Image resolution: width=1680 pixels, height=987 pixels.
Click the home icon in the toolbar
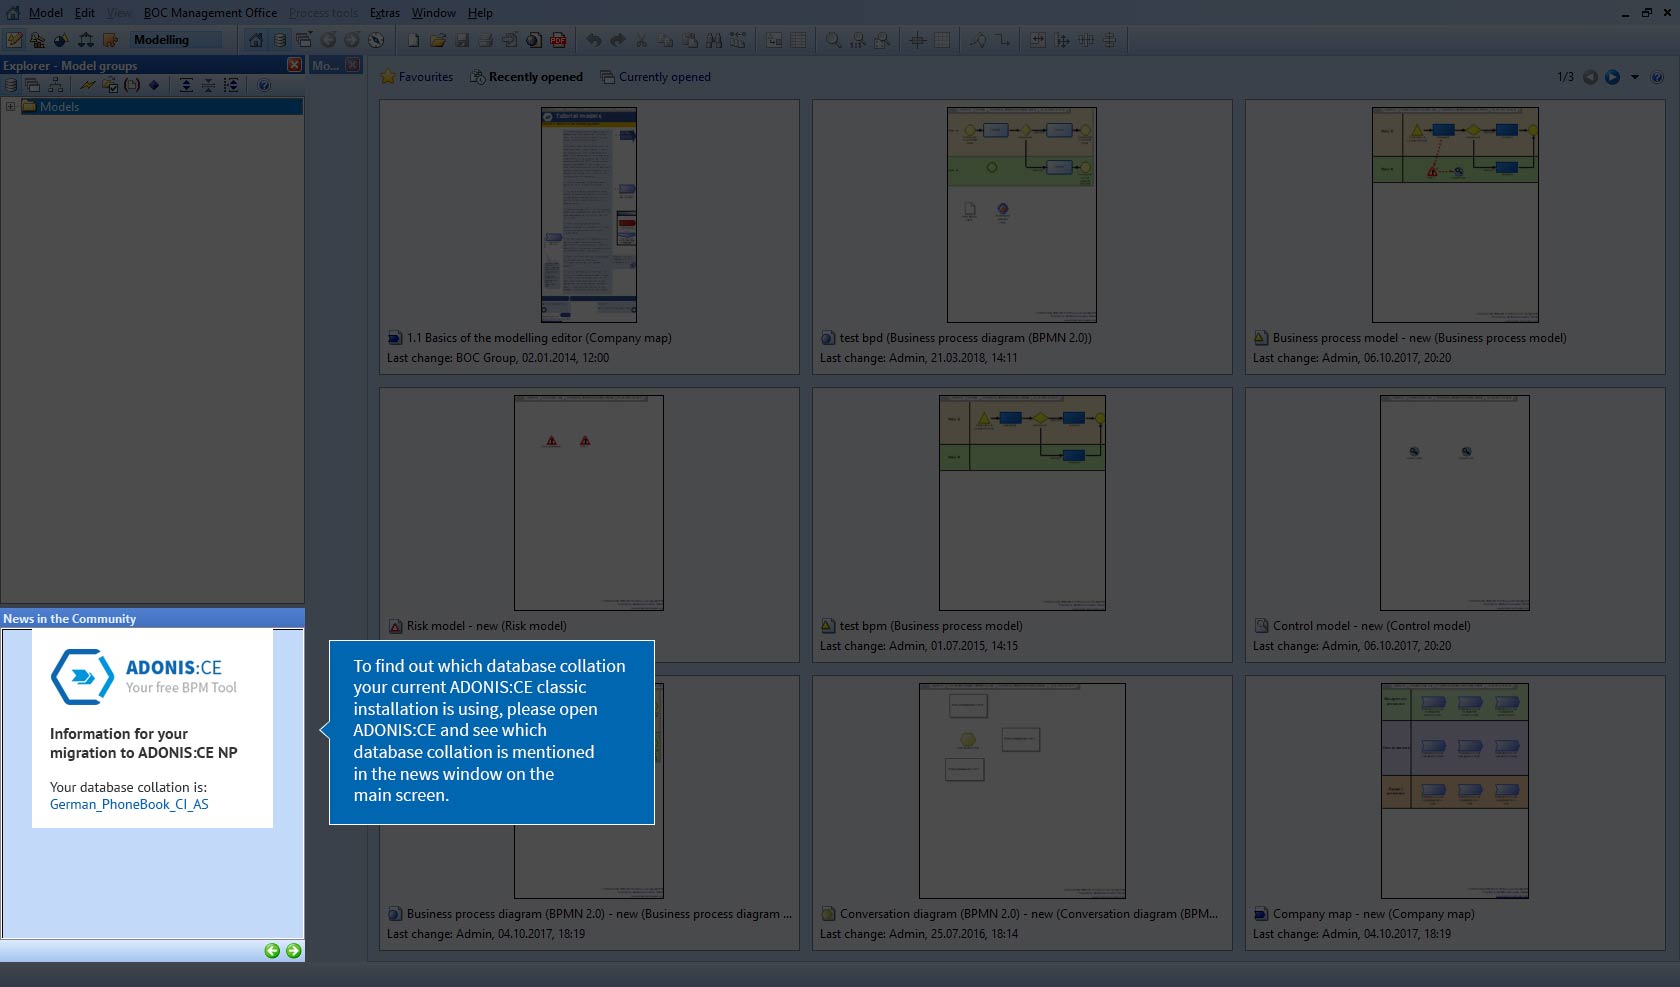pos(256,40)
